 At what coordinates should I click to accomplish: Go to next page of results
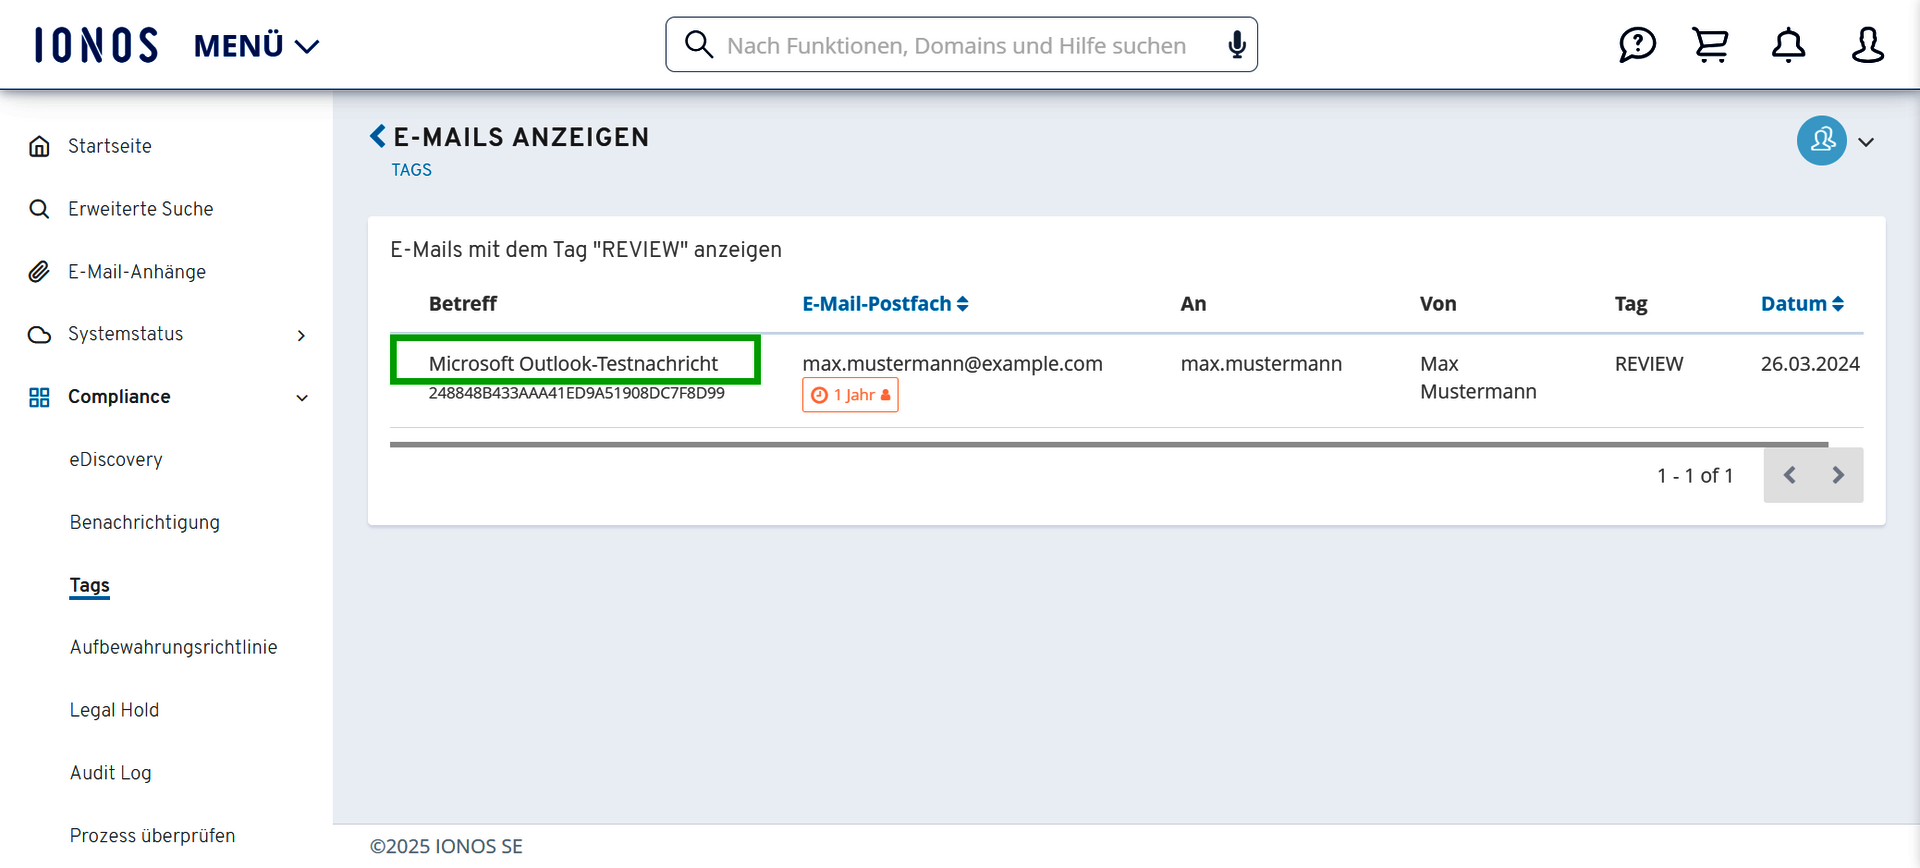1838,475
